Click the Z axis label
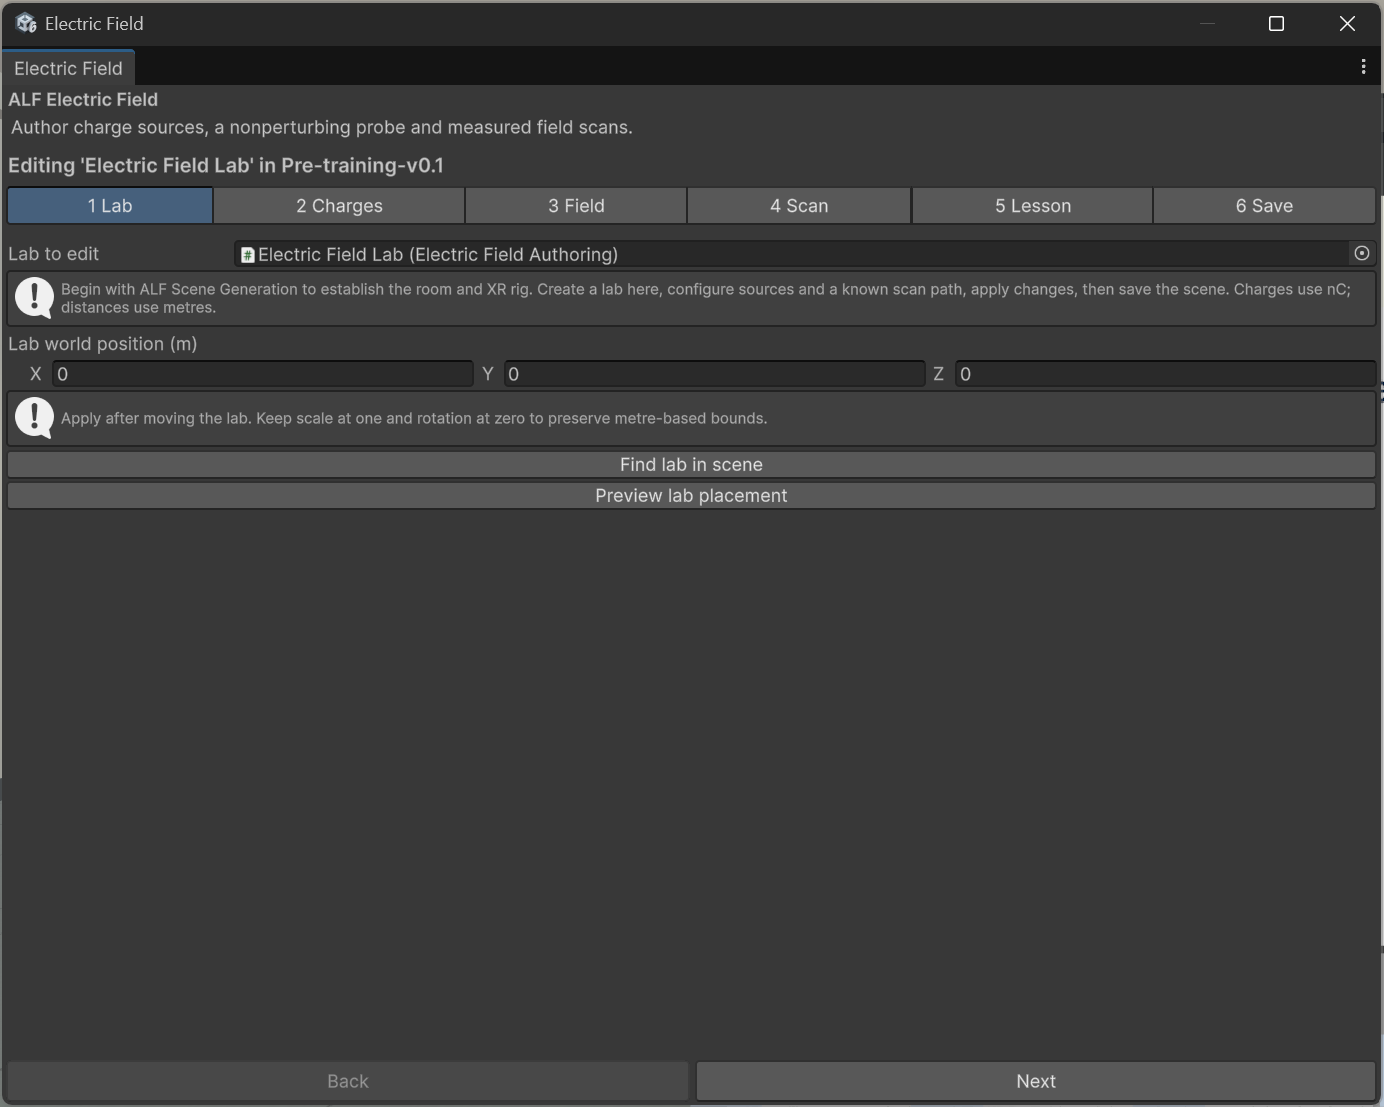This screenshot has height=1107, width=1384. tap(938, 374)
